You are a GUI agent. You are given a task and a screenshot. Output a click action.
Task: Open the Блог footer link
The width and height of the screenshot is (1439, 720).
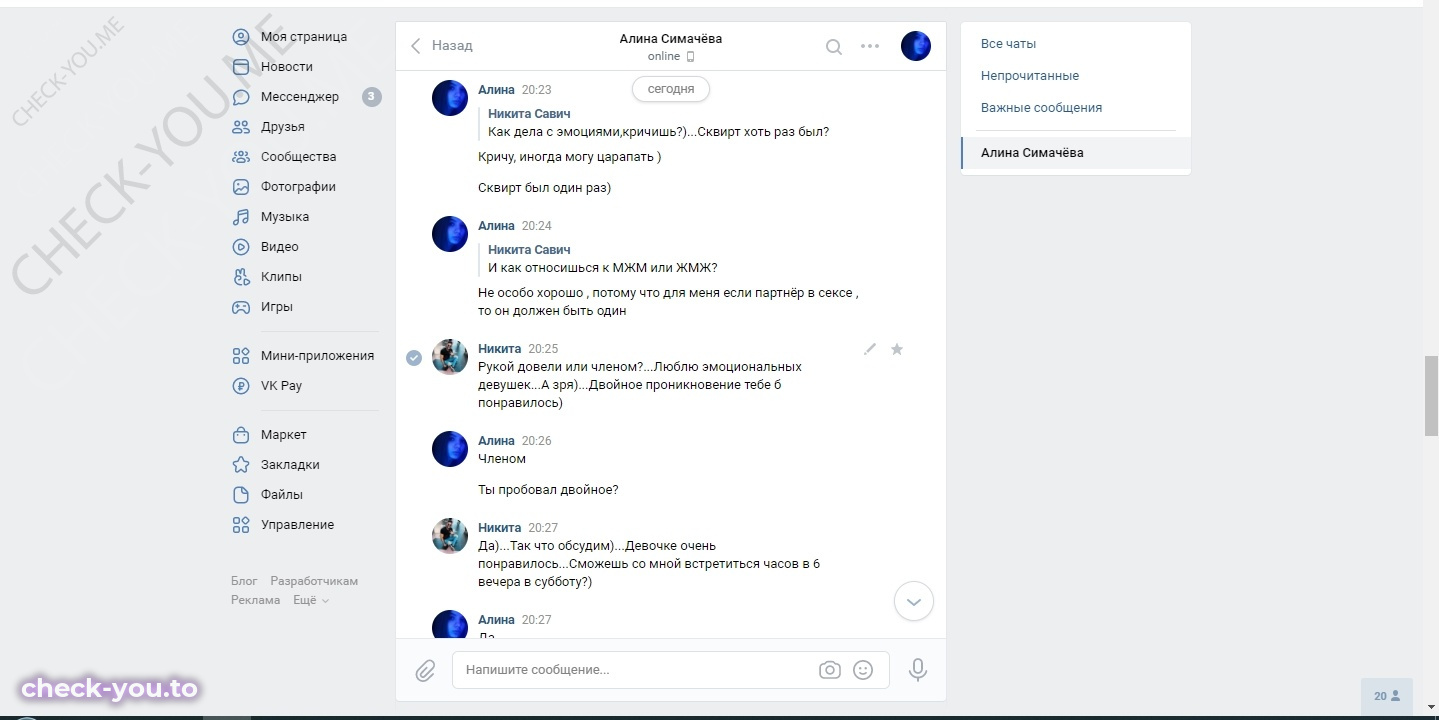(244, 581)
